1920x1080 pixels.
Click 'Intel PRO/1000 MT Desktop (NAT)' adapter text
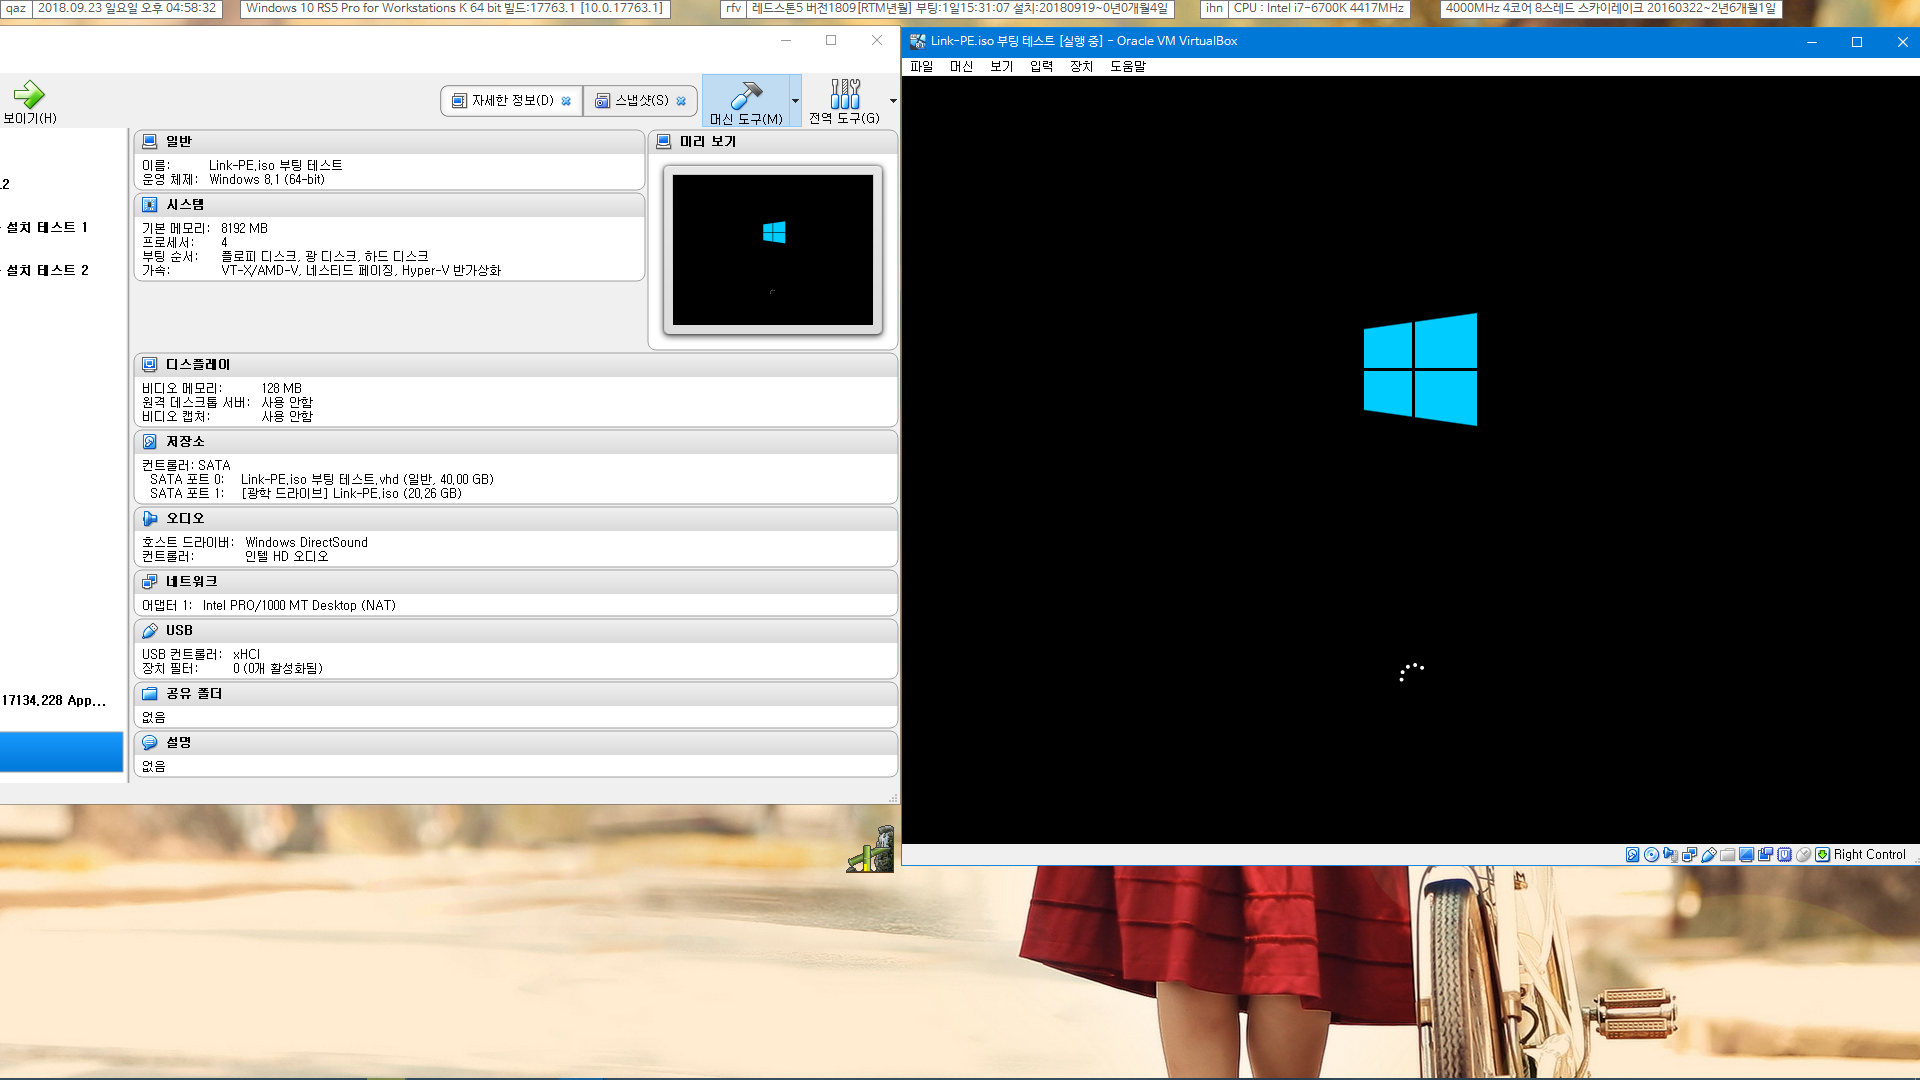tap(299, 605)
